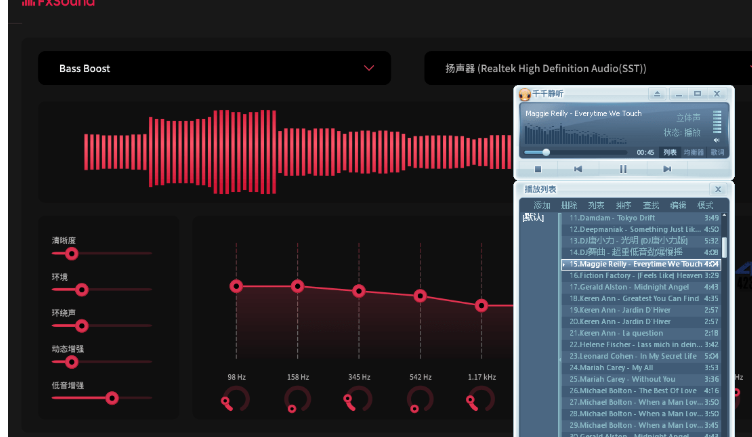Screen dimensions: 752x437
Task: Select track 26 Michael Bolton - The Best Of Love
Action: click(x=641, y=390)
